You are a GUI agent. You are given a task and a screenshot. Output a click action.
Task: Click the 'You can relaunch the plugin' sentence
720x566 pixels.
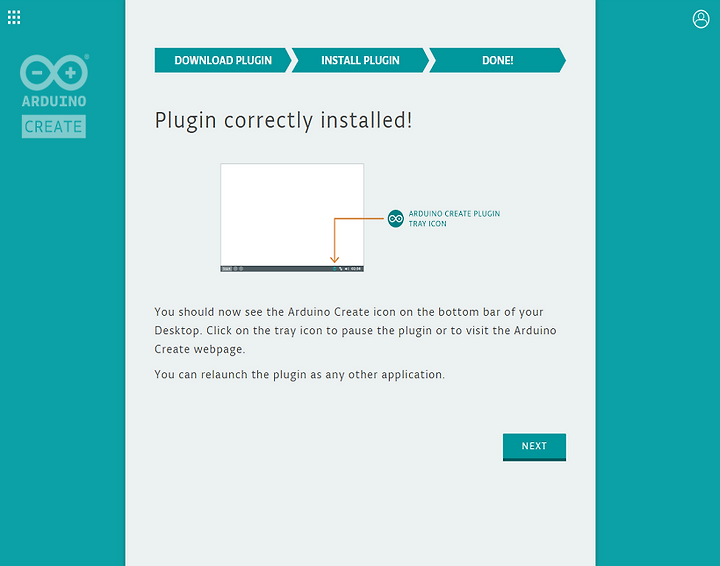tap(299, 375)
